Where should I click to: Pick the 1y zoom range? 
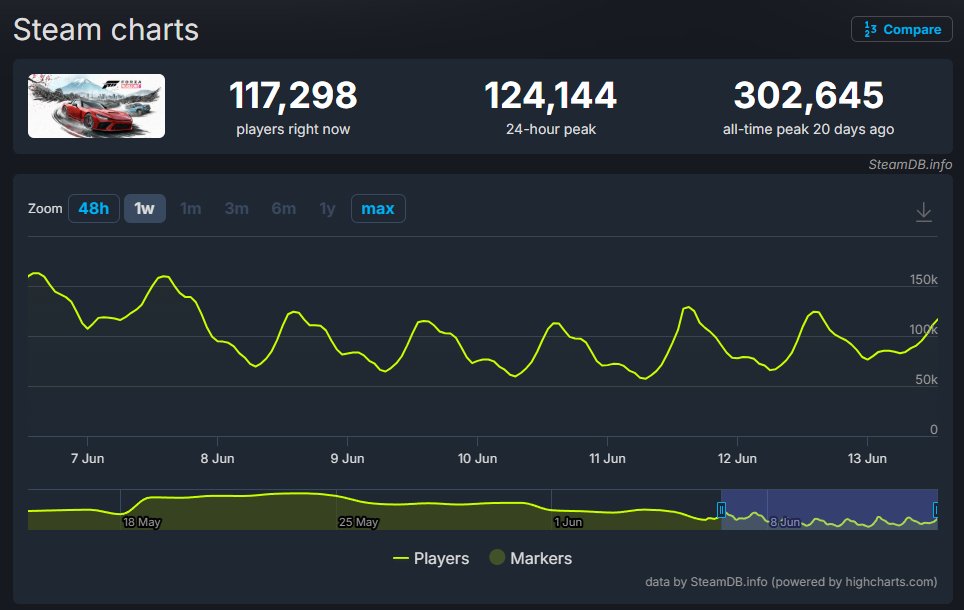tap(327, 208)
